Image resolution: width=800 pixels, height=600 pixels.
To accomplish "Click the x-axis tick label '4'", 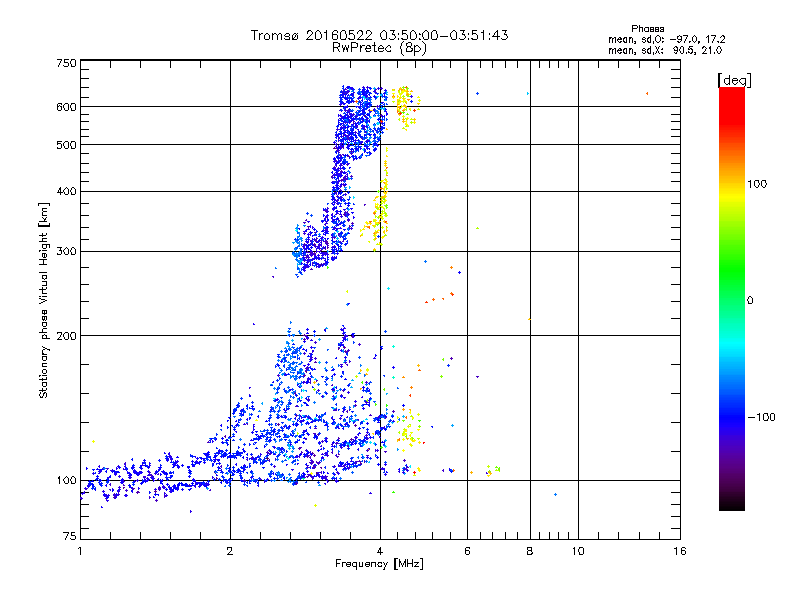I will (x=380, y=551).
